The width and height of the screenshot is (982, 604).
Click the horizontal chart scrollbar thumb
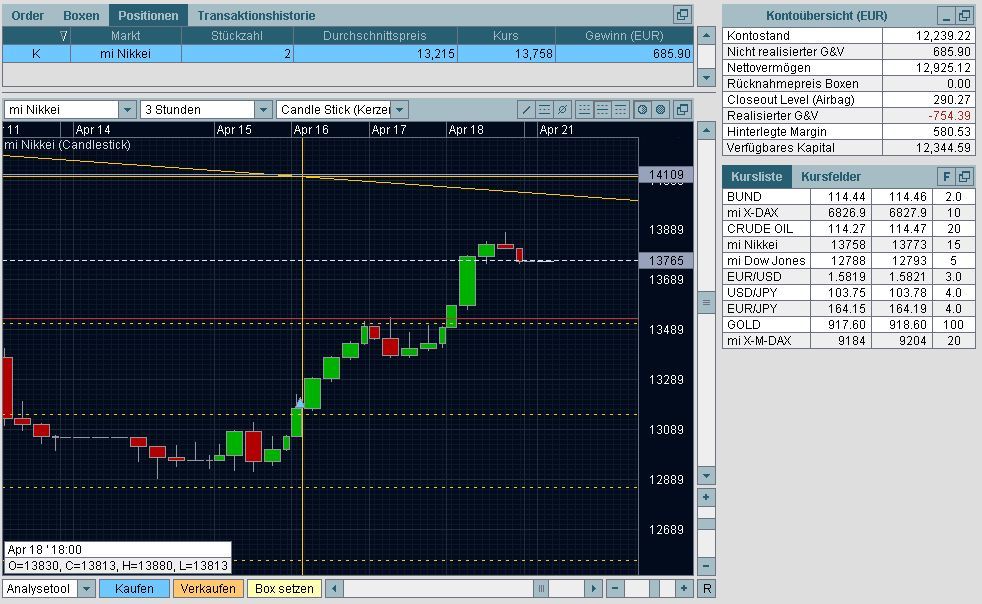tap(541, 588)
